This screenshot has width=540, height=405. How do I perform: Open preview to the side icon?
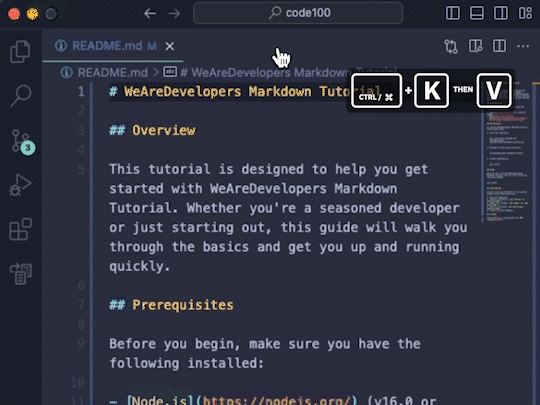tap(475, 46)
